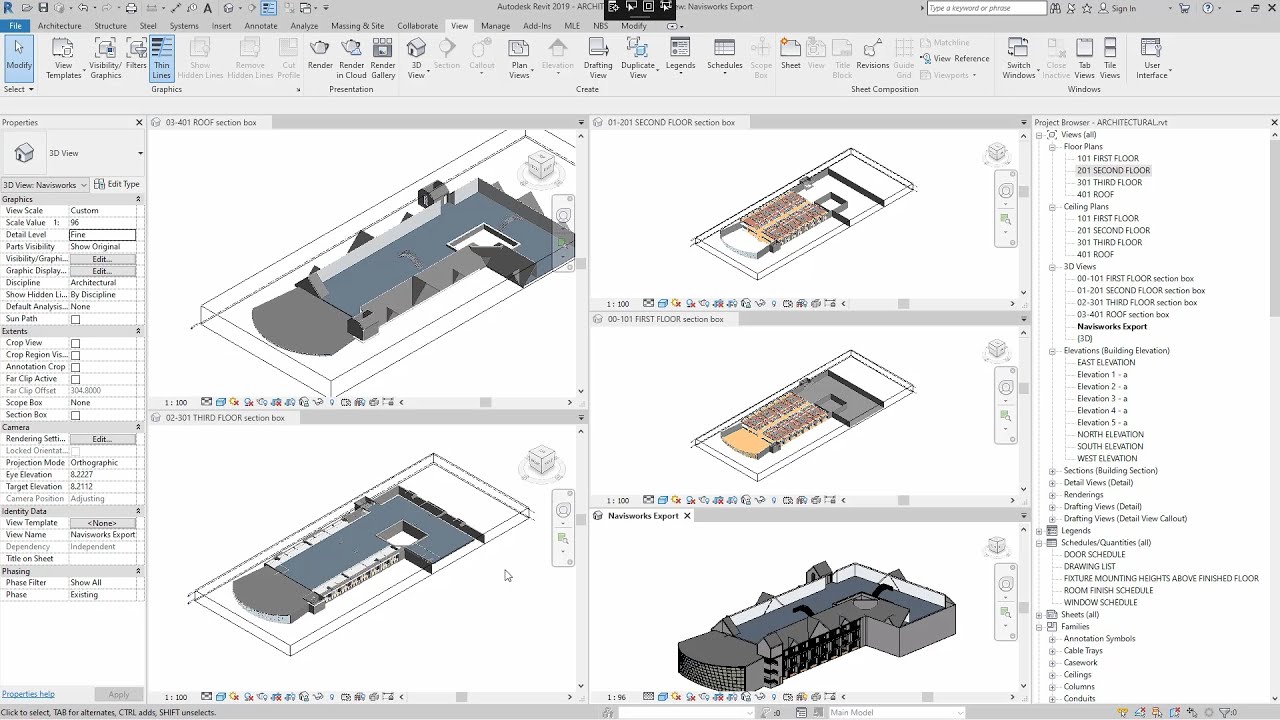
Task: Click View Reference tool
Action: [955, 58]
